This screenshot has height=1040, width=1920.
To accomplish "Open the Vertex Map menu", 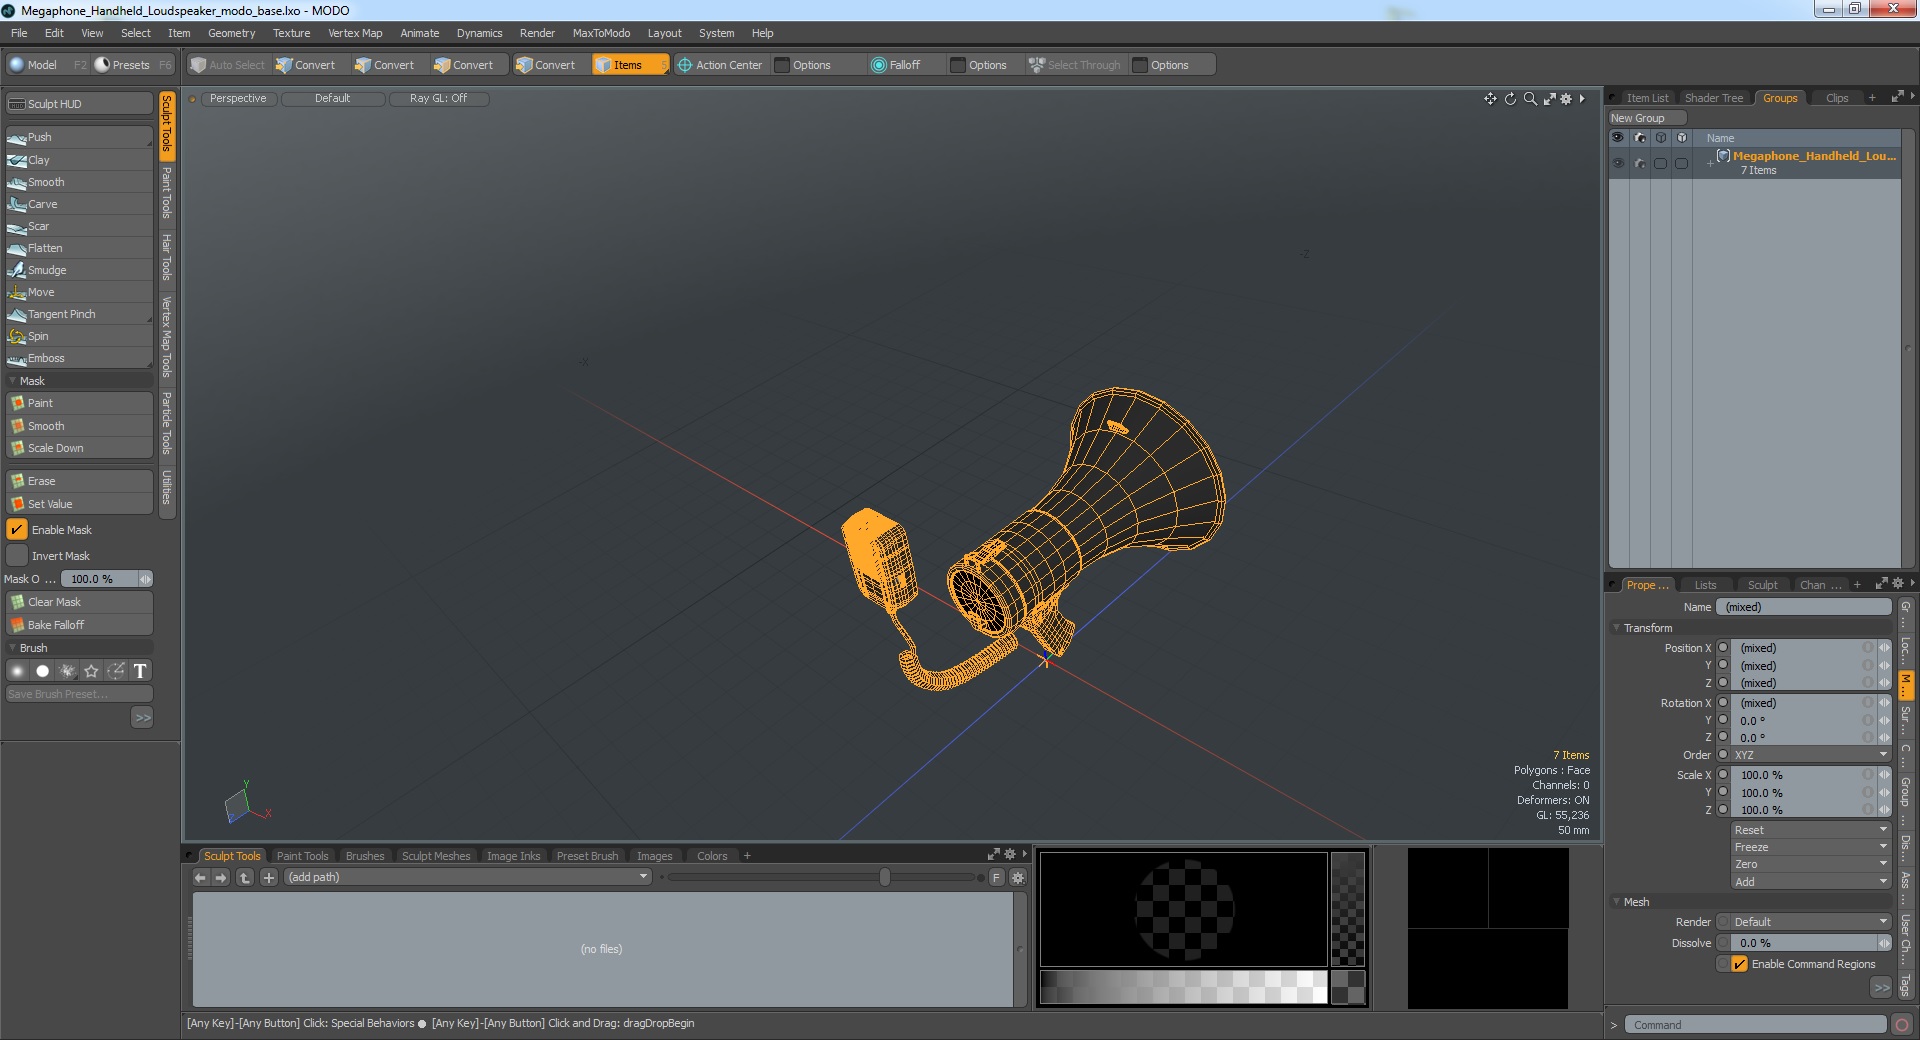I will point(355,33).
